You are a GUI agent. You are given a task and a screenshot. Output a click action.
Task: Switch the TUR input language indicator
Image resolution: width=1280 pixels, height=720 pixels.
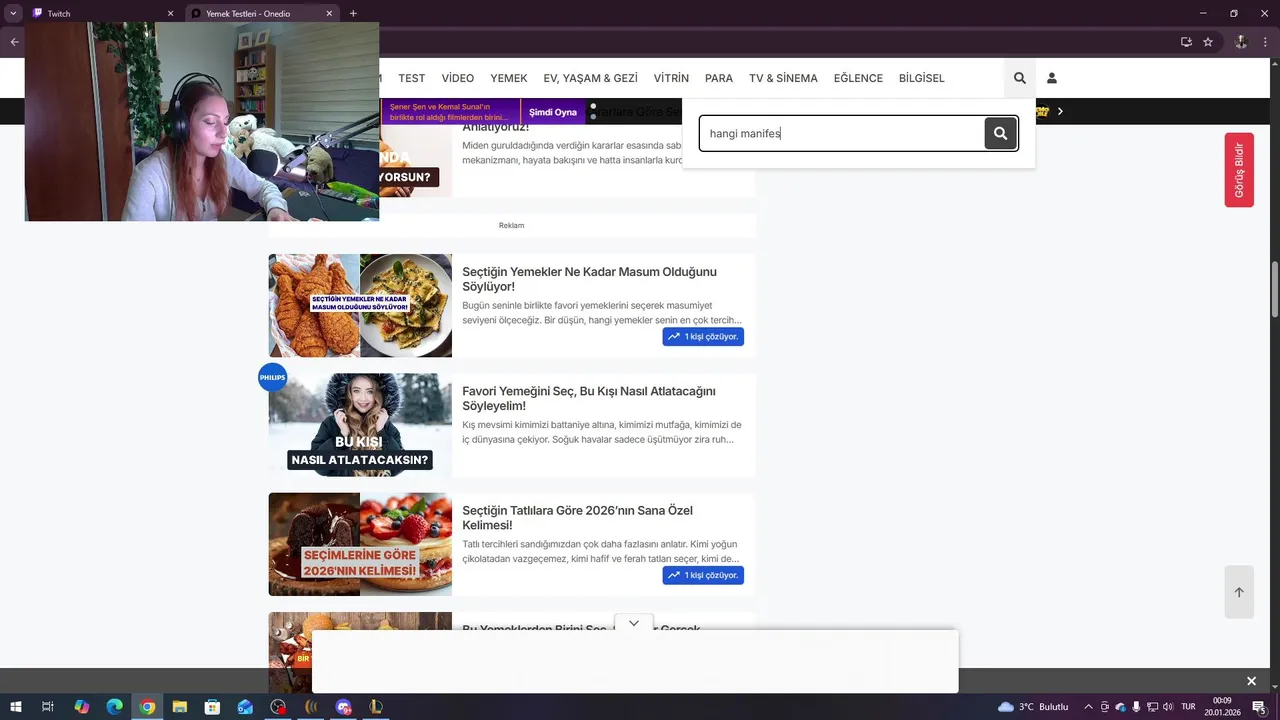(x=1188, y=707)
